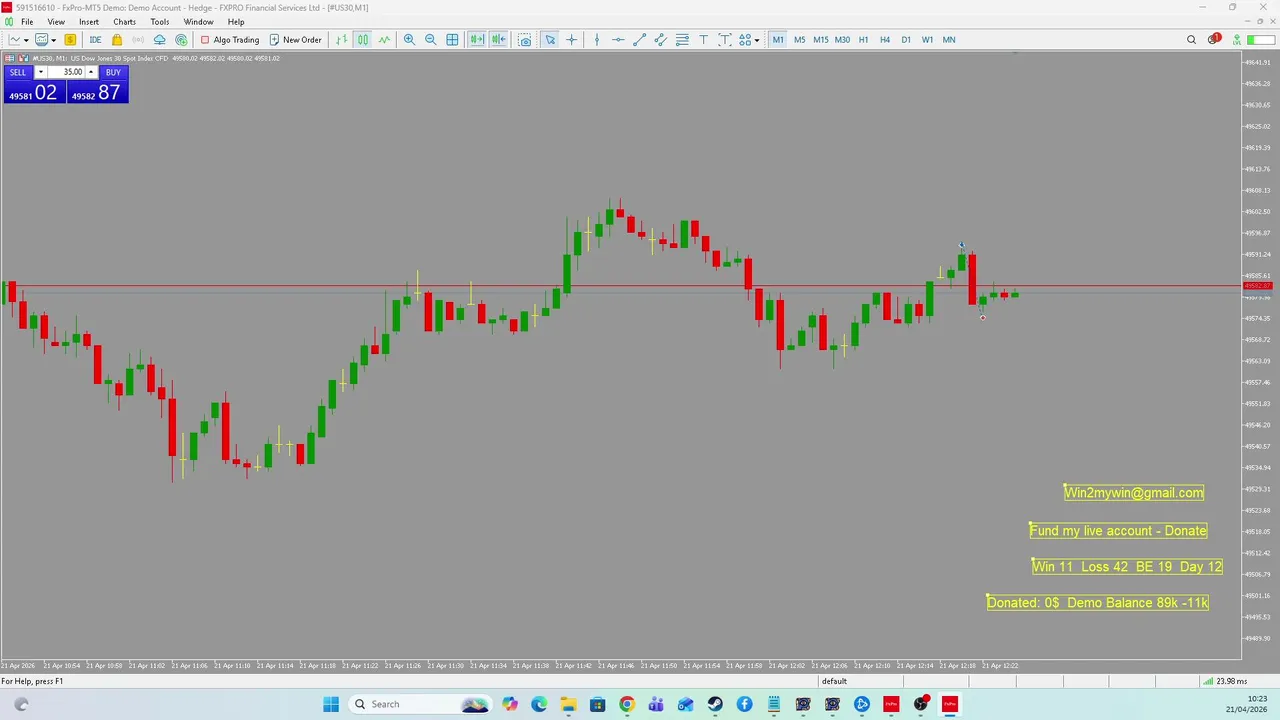Open the File menu

coord(27,22)
